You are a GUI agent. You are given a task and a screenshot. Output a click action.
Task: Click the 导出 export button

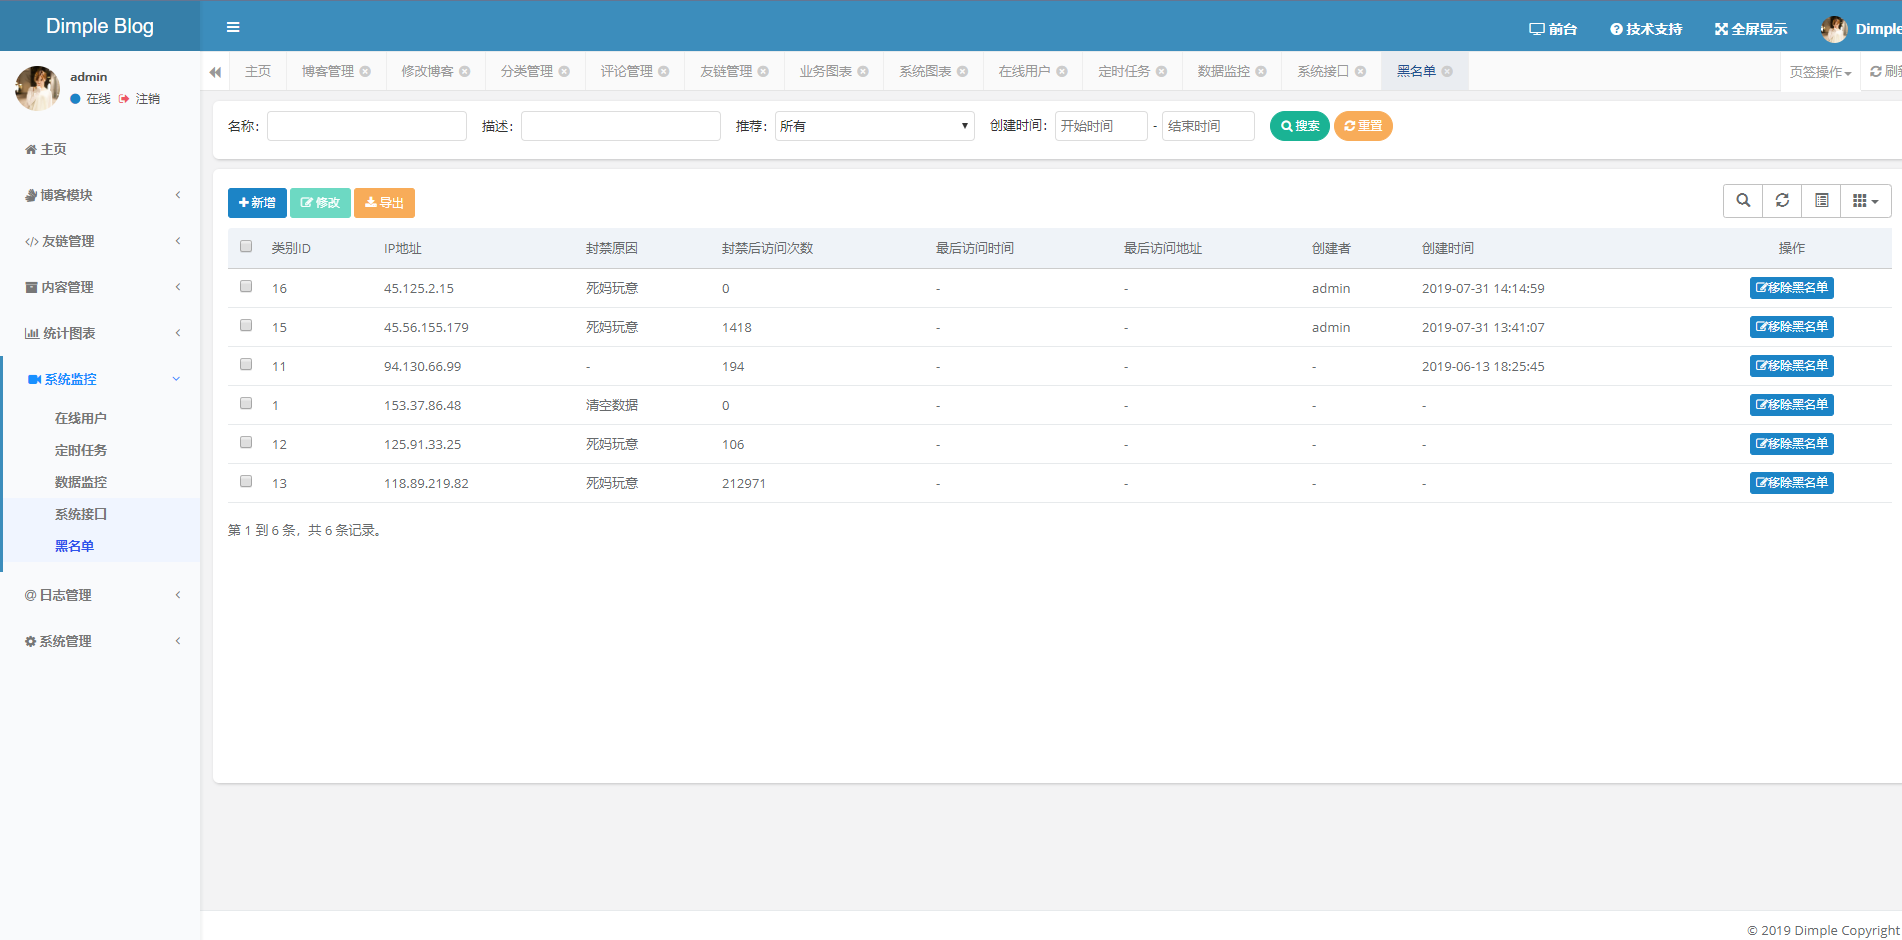point(384,203)
